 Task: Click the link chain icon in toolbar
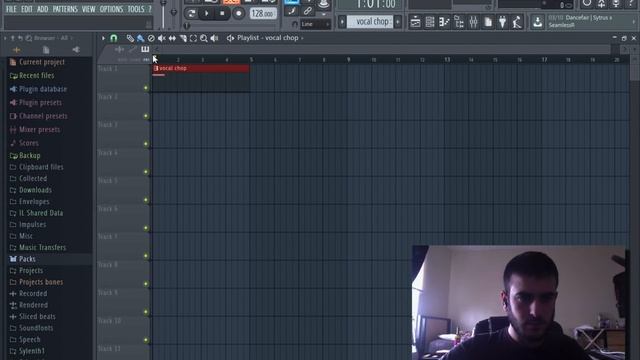(x=308, y=11)
